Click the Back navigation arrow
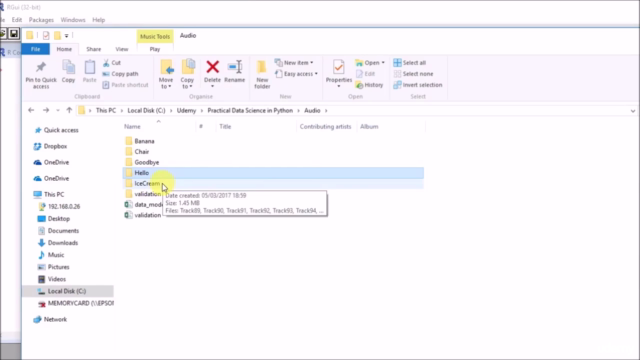 [31, 110]
